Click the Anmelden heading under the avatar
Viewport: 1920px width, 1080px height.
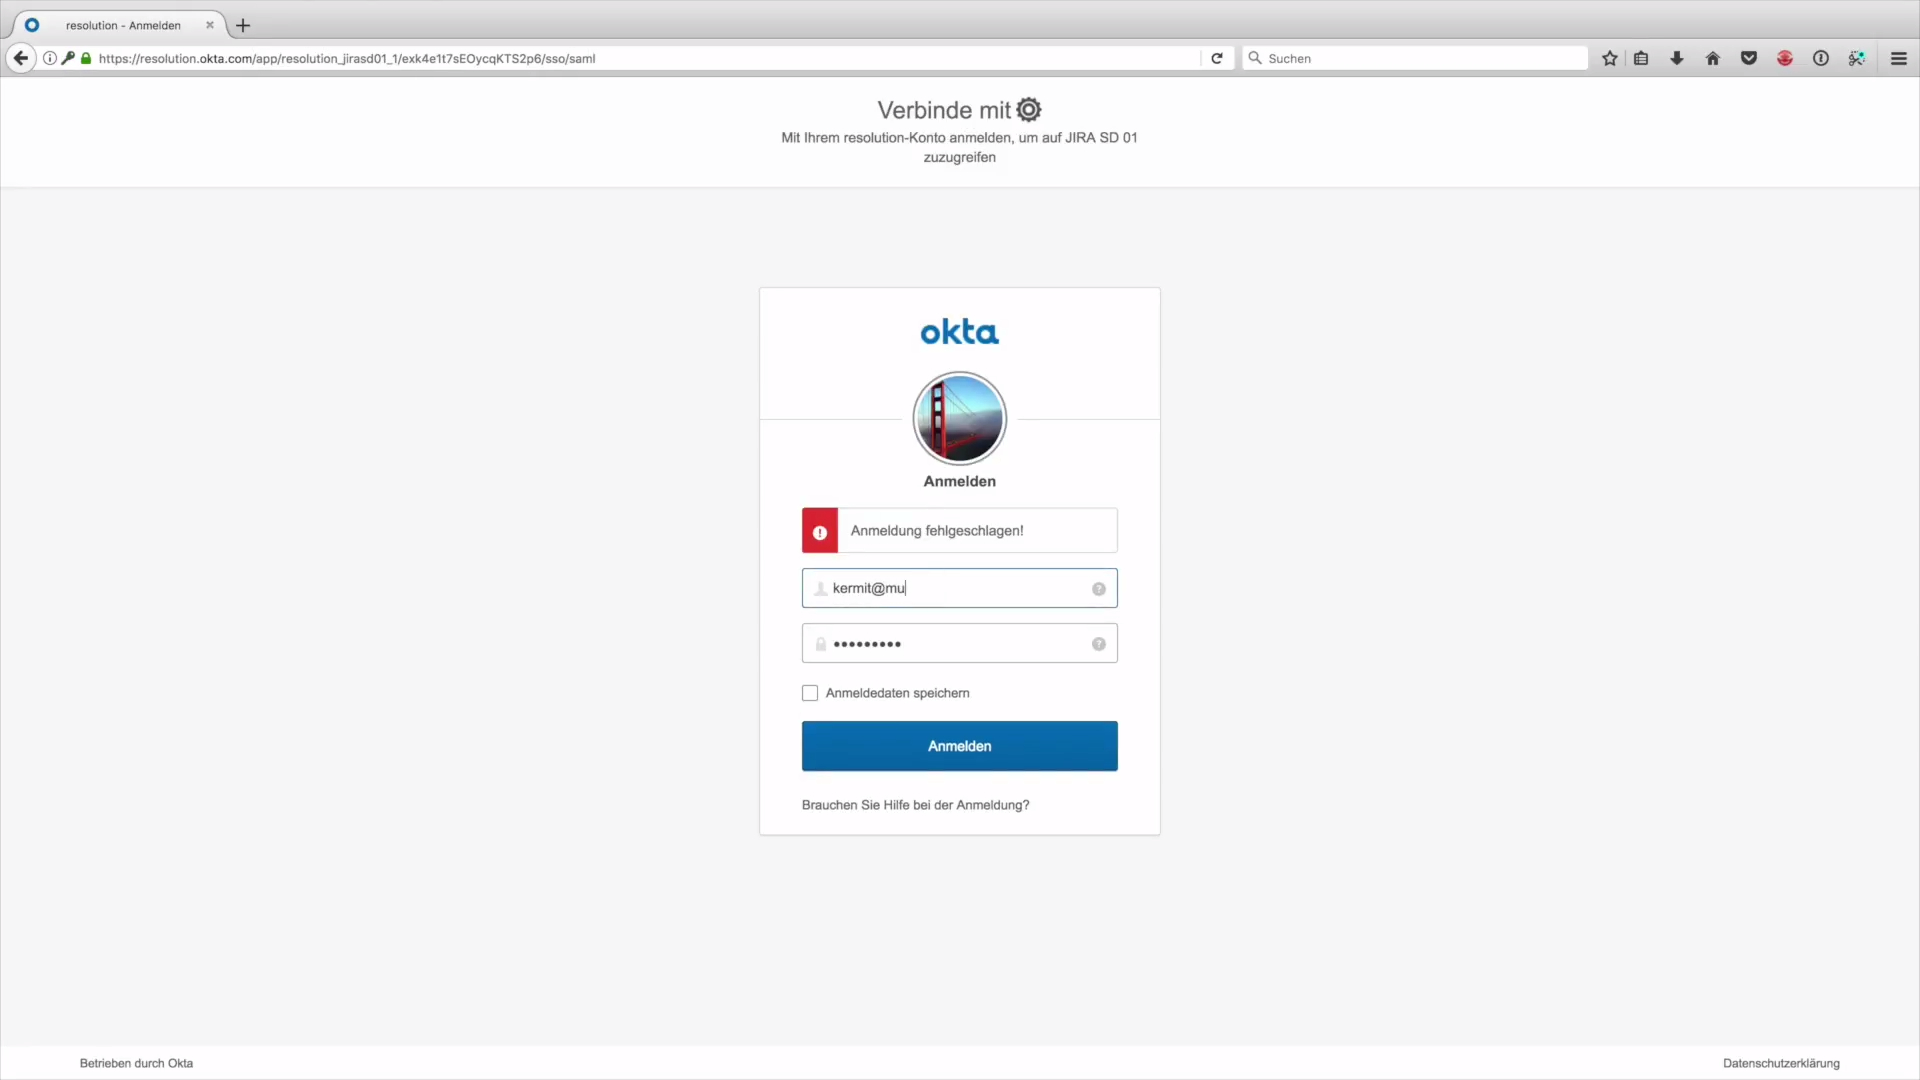click(x=960, y=481)
